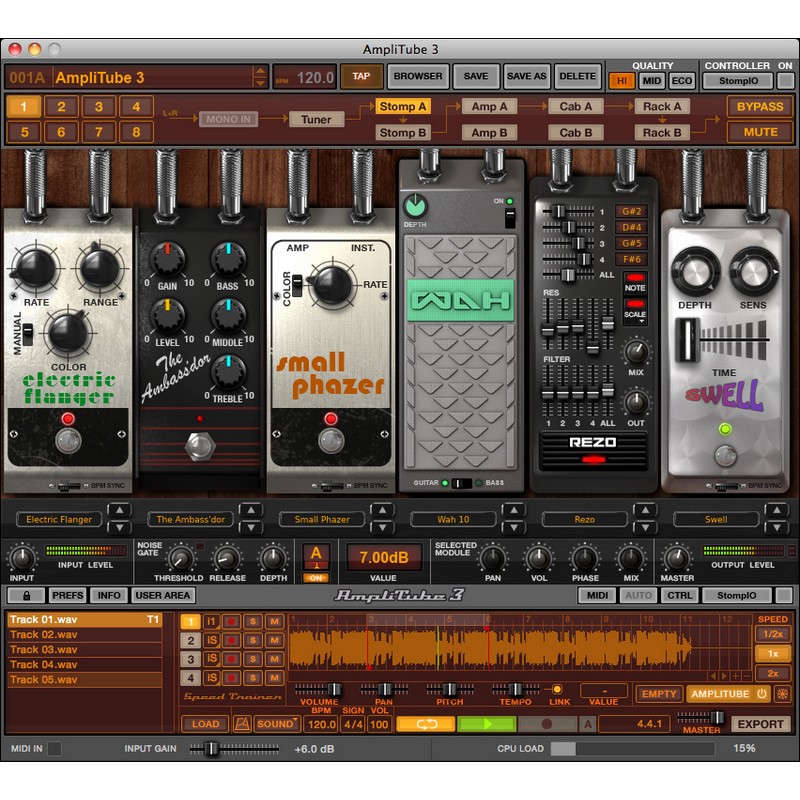Click SAVE AS to save preset copy
The height and width of the screenshot is (800, 800).
click(527, 77)
